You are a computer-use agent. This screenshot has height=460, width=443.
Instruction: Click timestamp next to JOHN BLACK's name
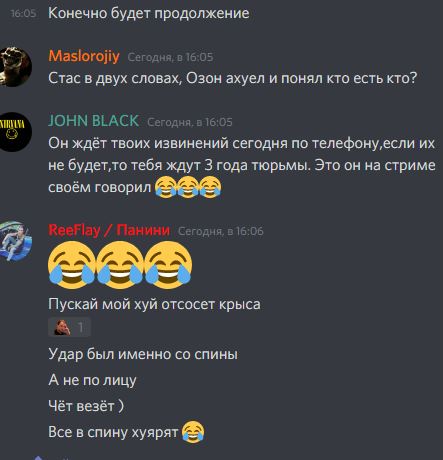[190, 122]
